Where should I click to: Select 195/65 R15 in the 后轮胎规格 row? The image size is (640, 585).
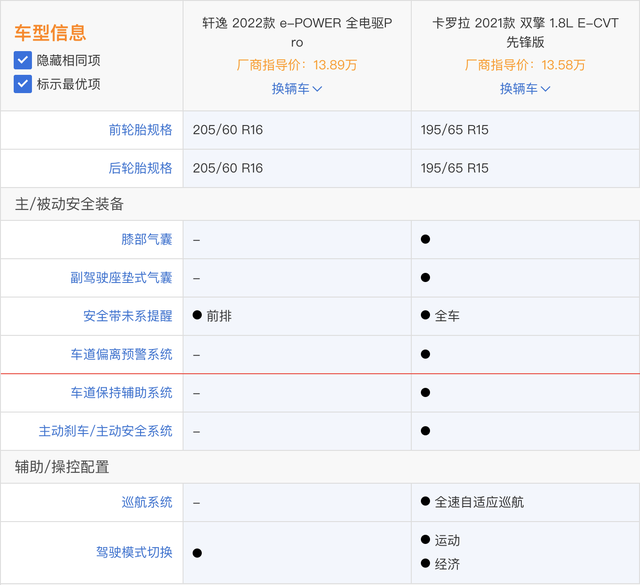tap(455, 168)
